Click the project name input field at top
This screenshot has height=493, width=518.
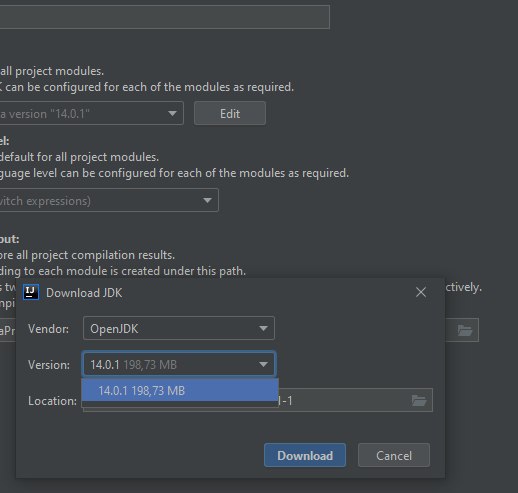(x=165, y=17)
